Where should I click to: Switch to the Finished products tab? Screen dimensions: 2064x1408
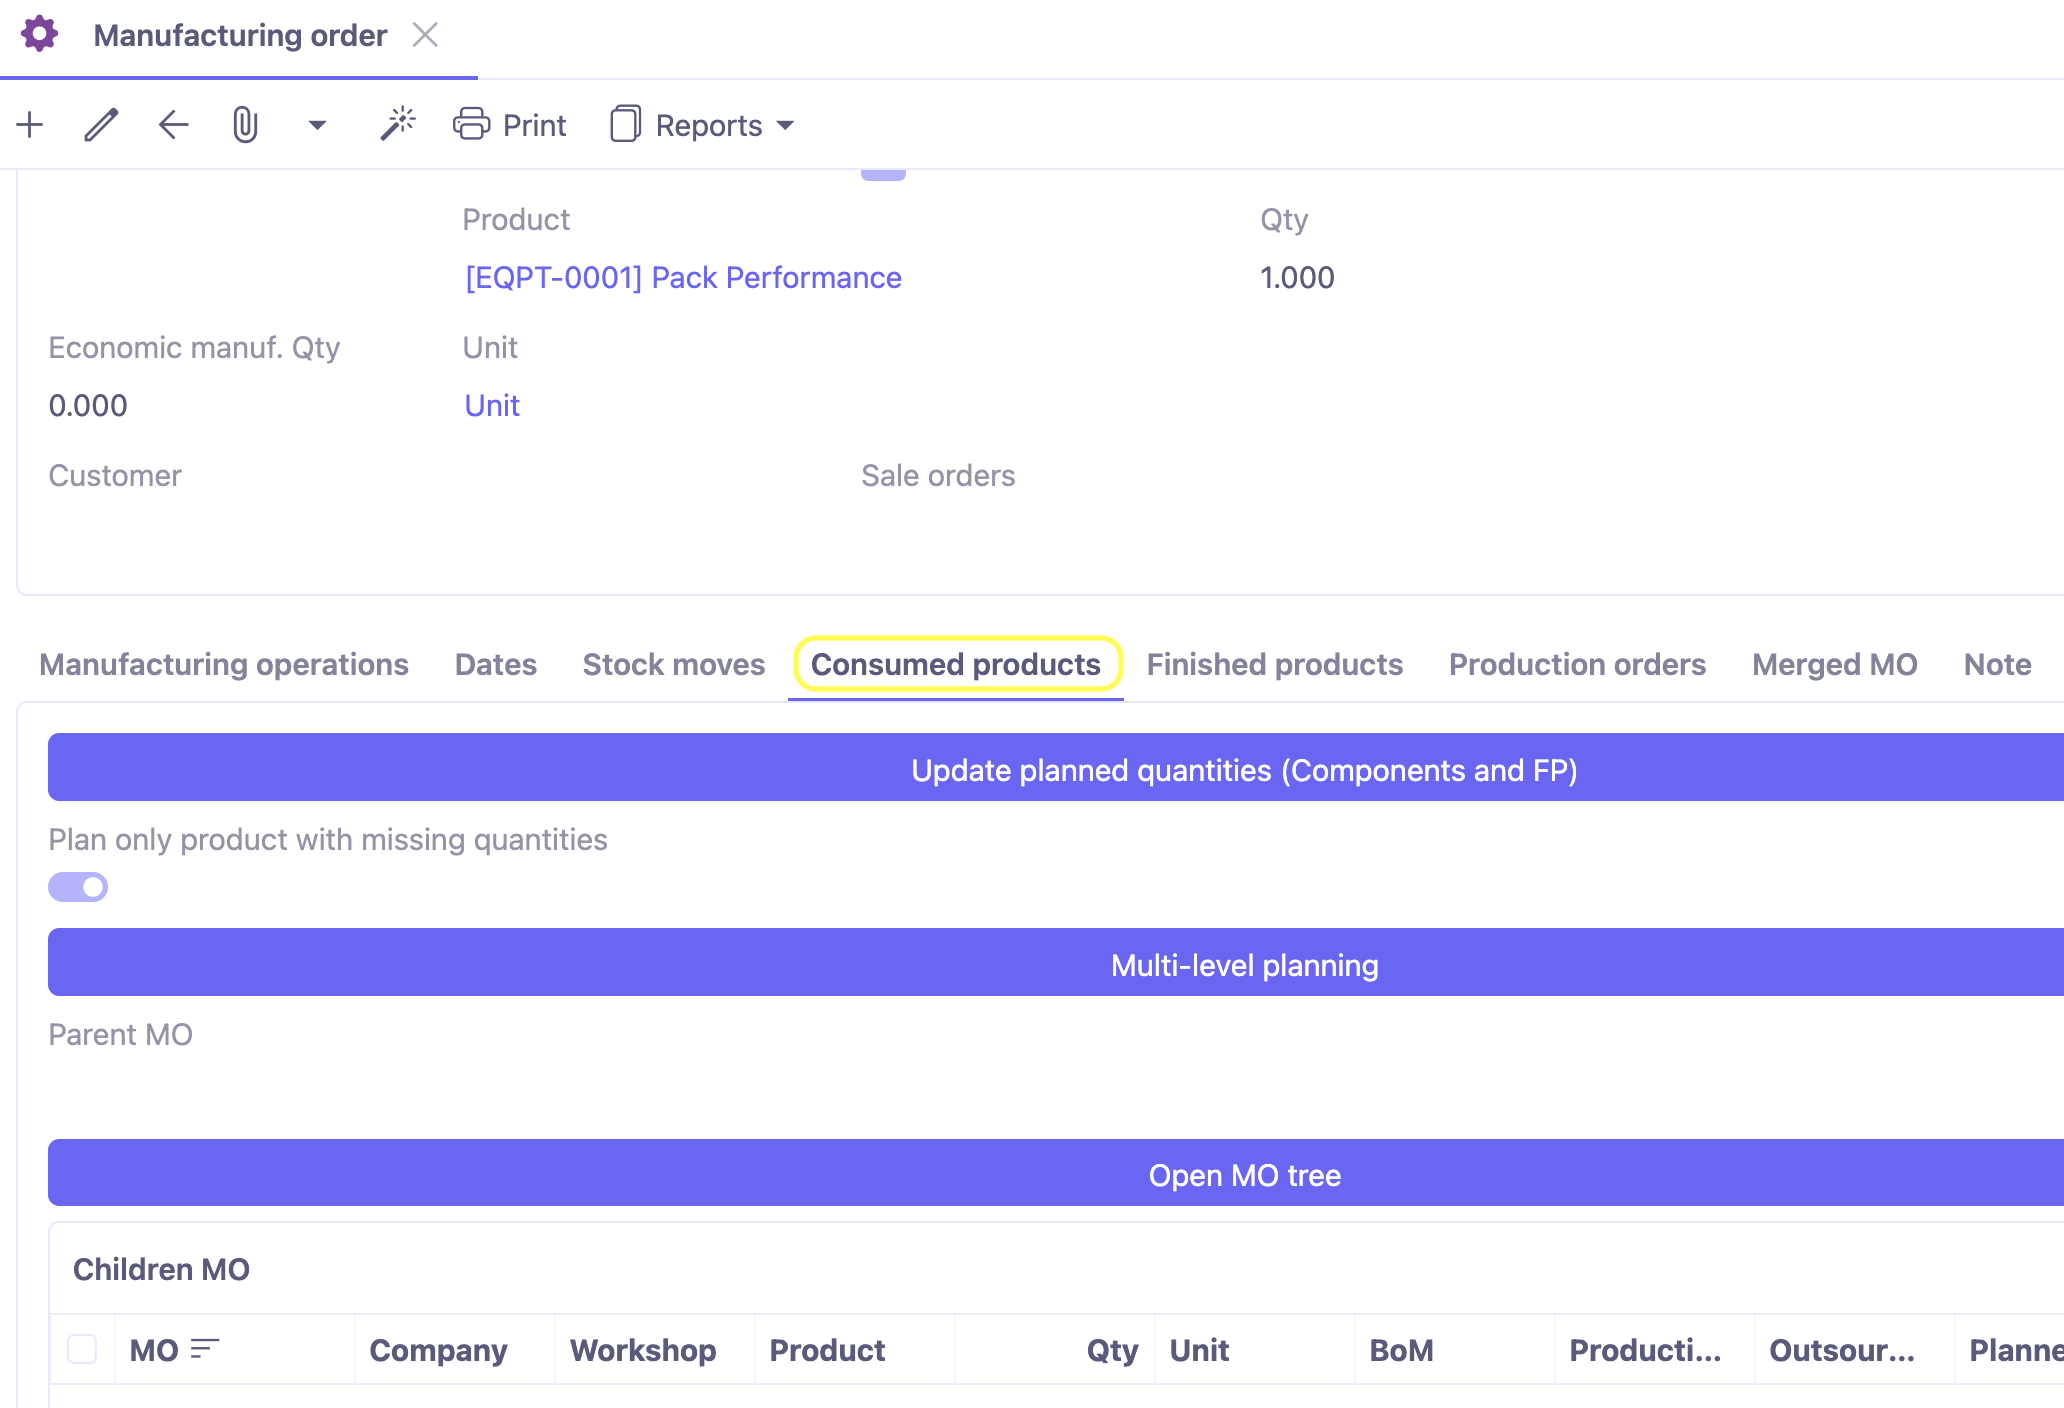pos(1275,664)
